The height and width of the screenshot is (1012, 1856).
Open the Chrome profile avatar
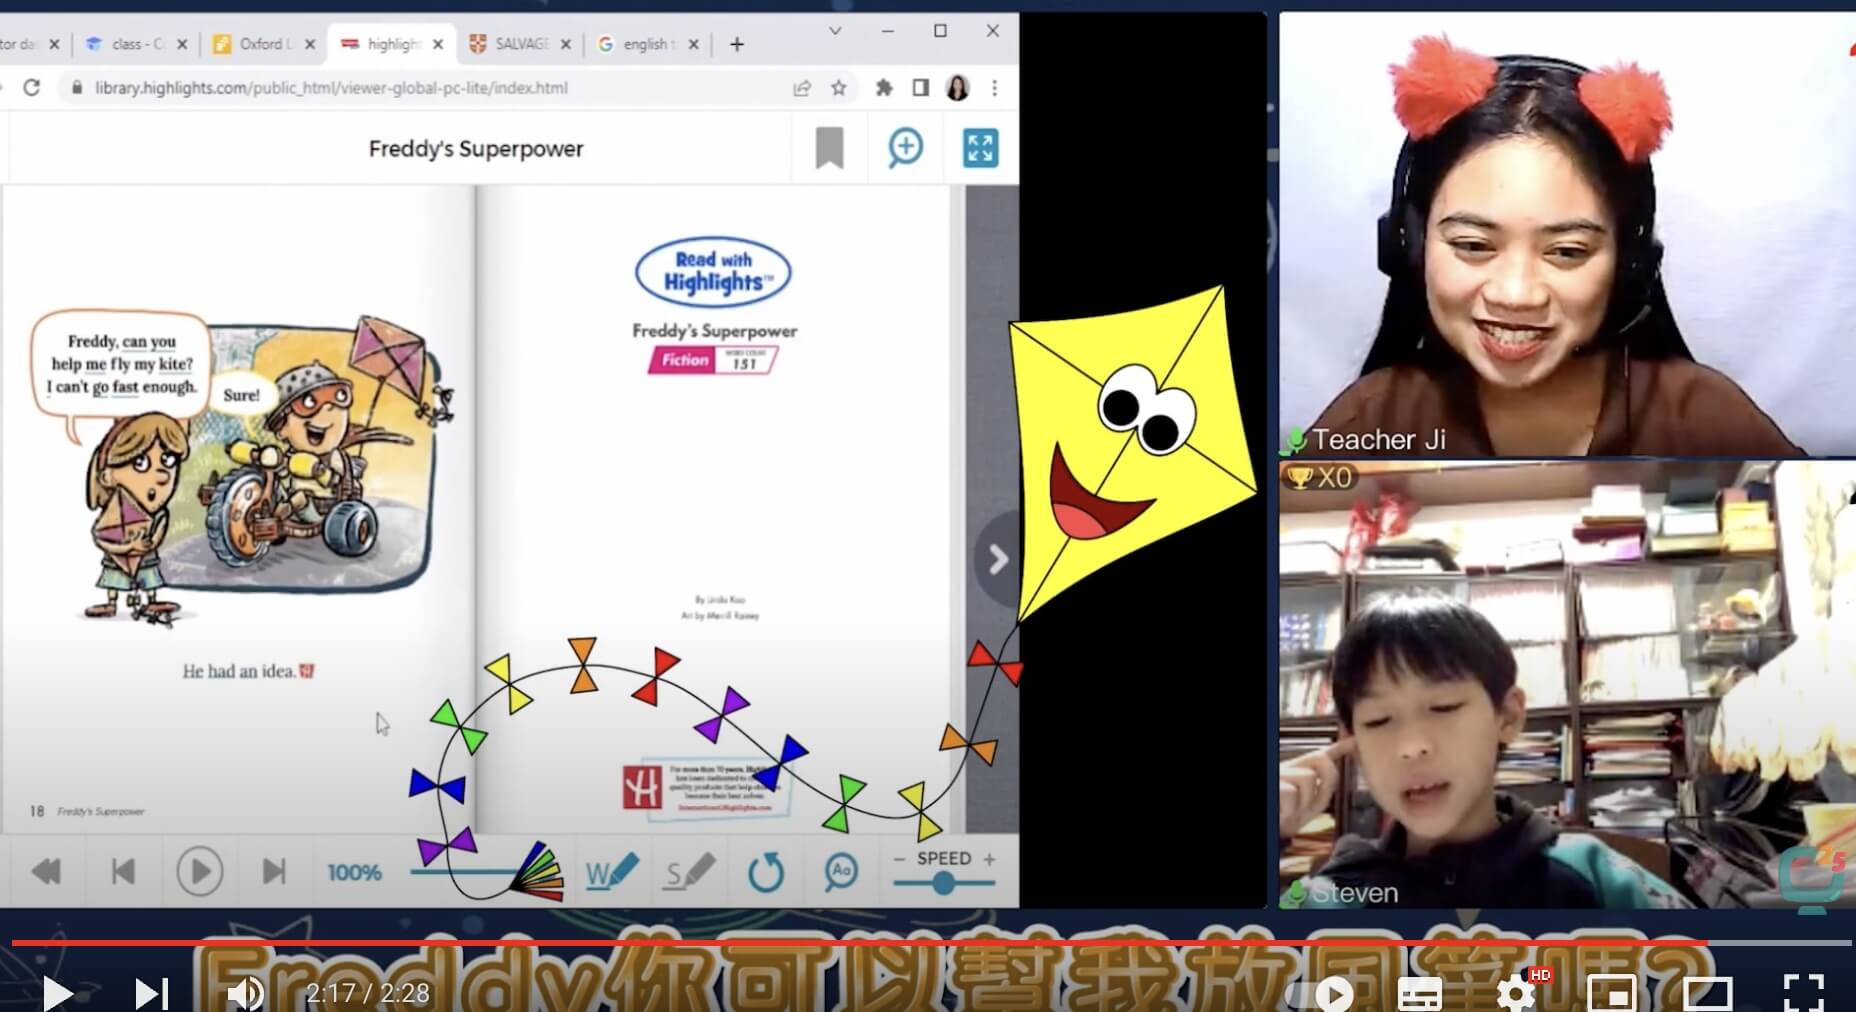coord(957,88)
